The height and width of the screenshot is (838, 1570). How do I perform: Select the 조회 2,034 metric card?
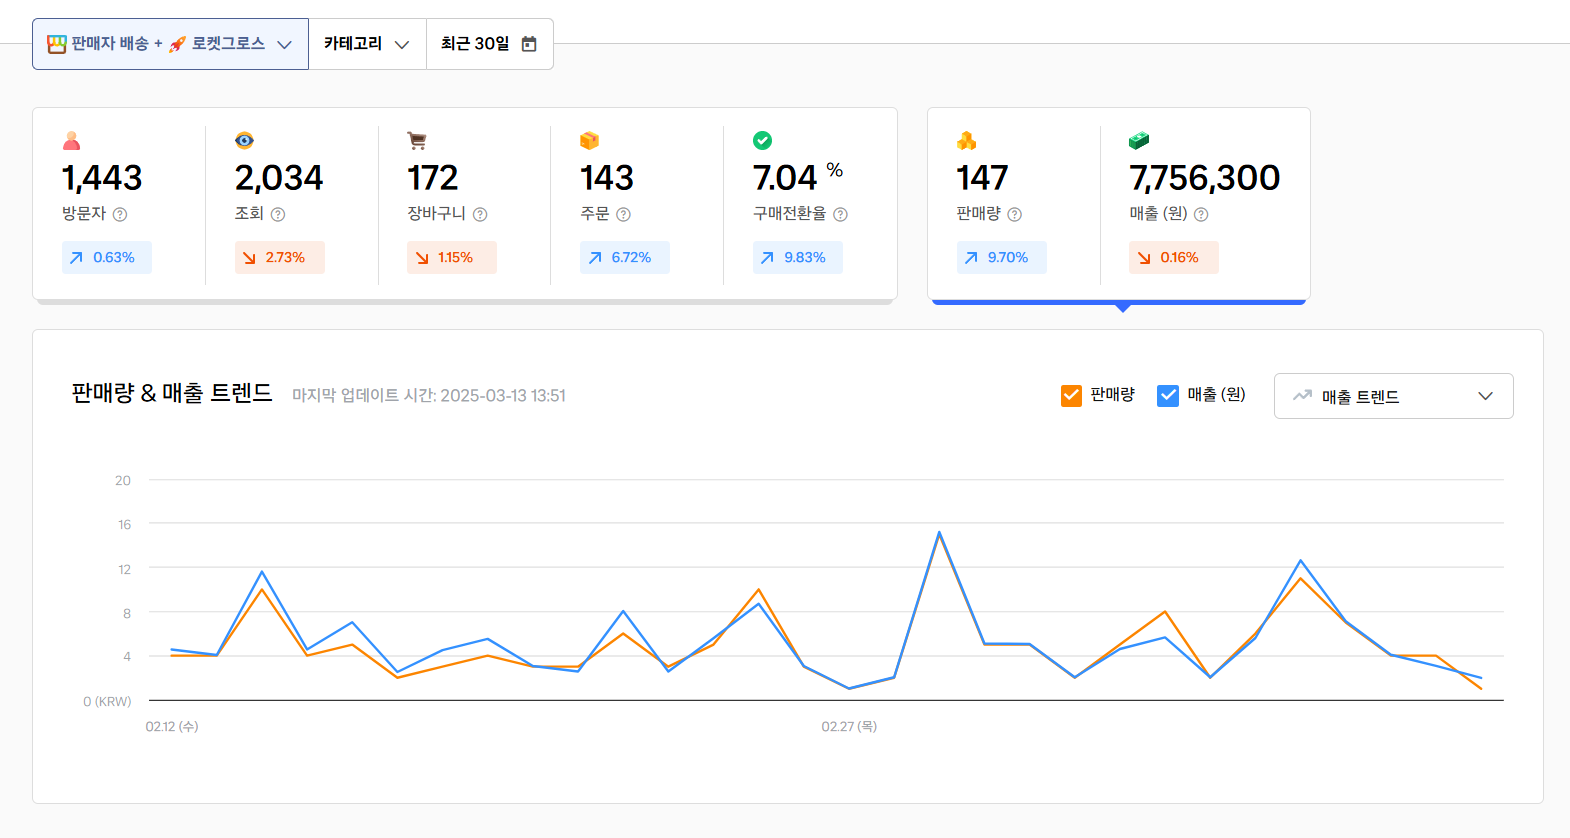tap(292, 205)
